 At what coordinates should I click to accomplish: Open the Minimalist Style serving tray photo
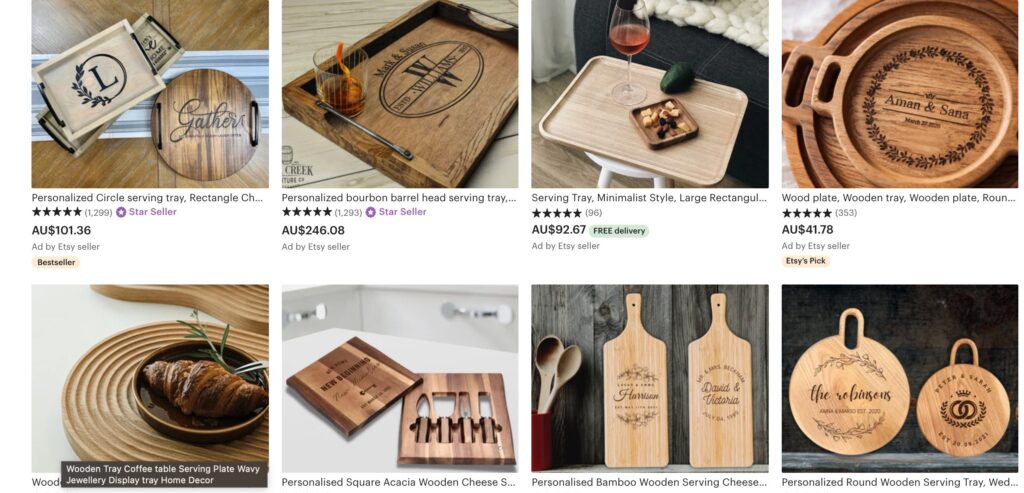click(x=650, y=94)
